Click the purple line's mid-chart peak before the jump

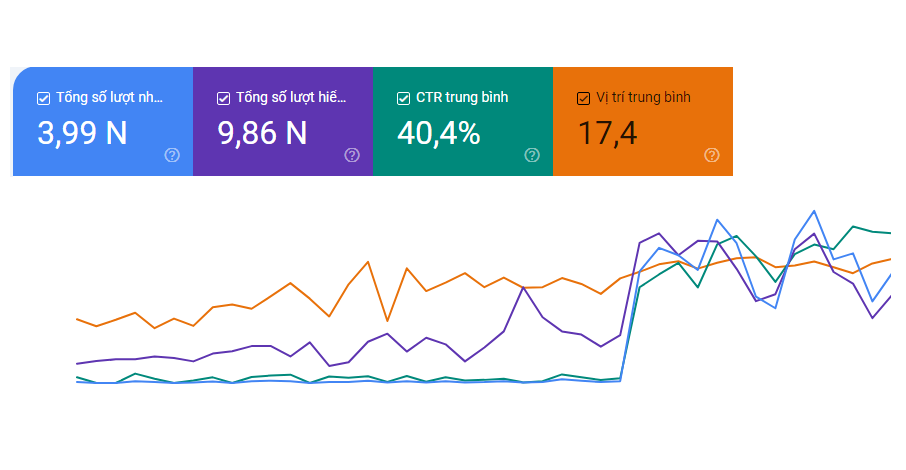(523, 287)
